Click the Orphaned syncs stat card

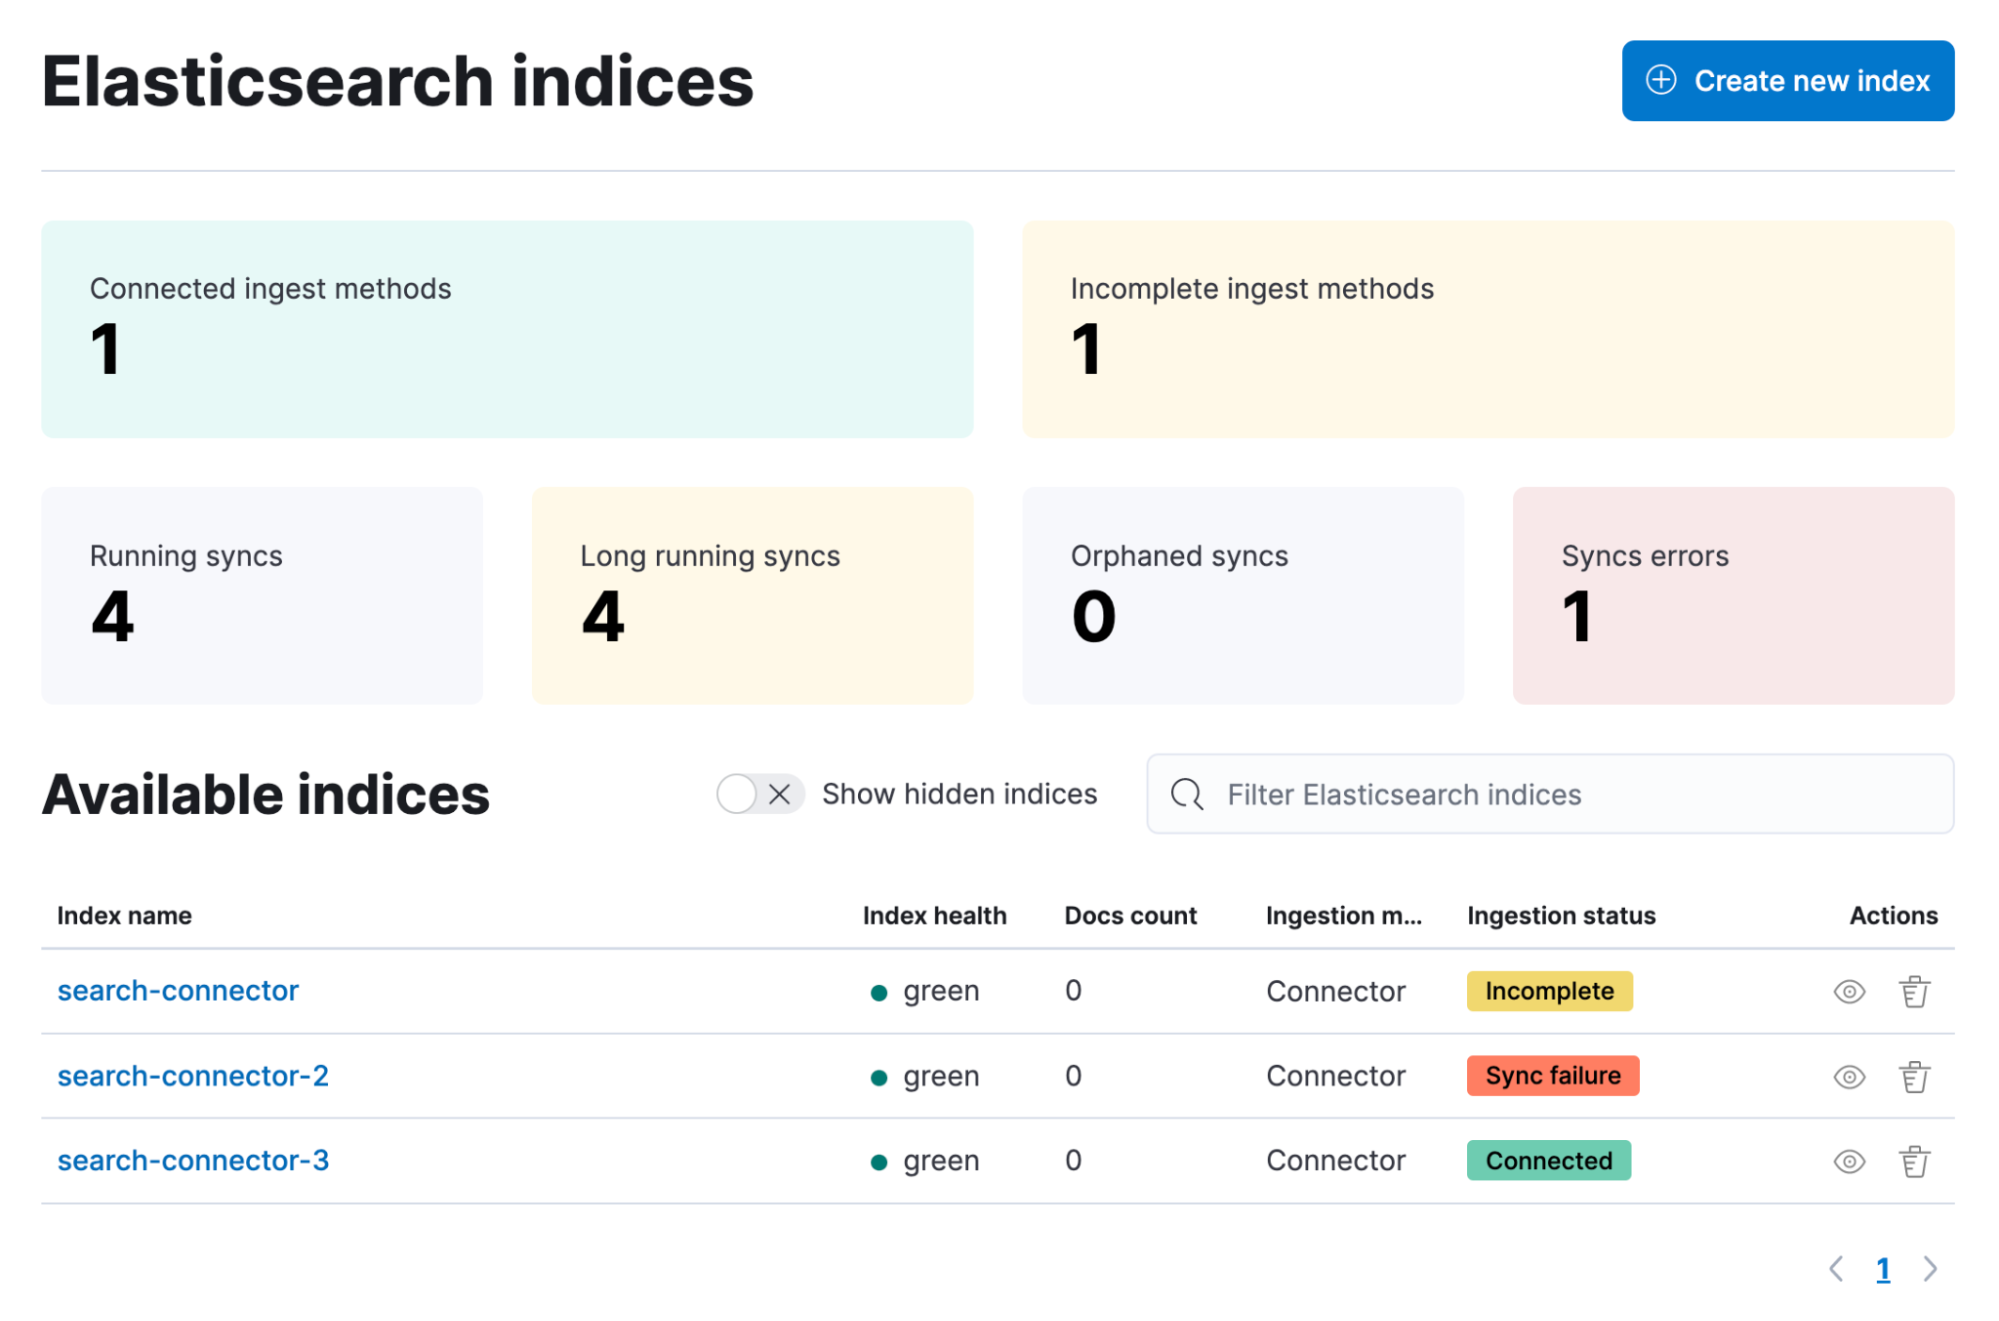[x=1243, y=595]
